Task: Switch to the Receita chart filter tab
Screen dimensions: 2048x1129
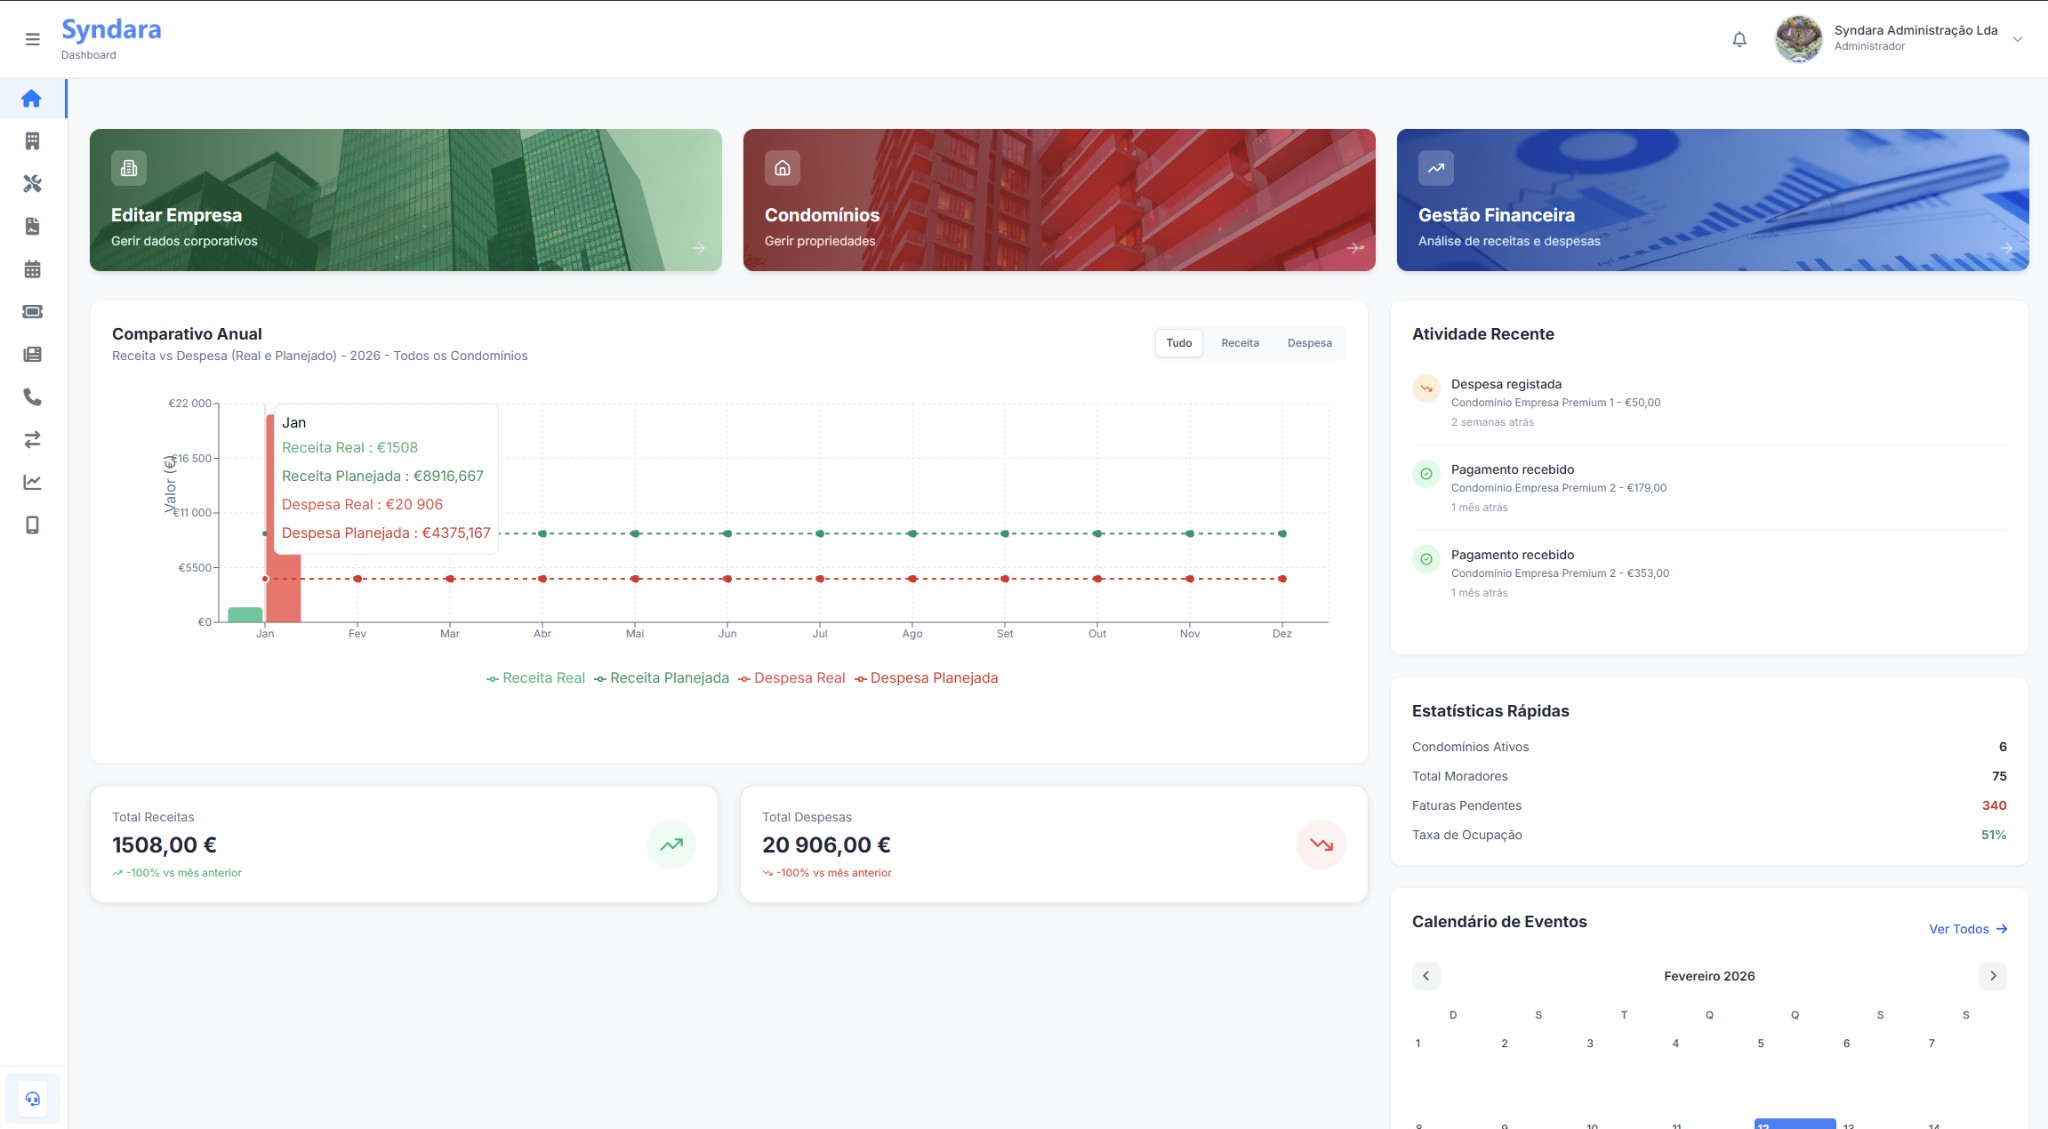Action: (x=1239, y=342)
